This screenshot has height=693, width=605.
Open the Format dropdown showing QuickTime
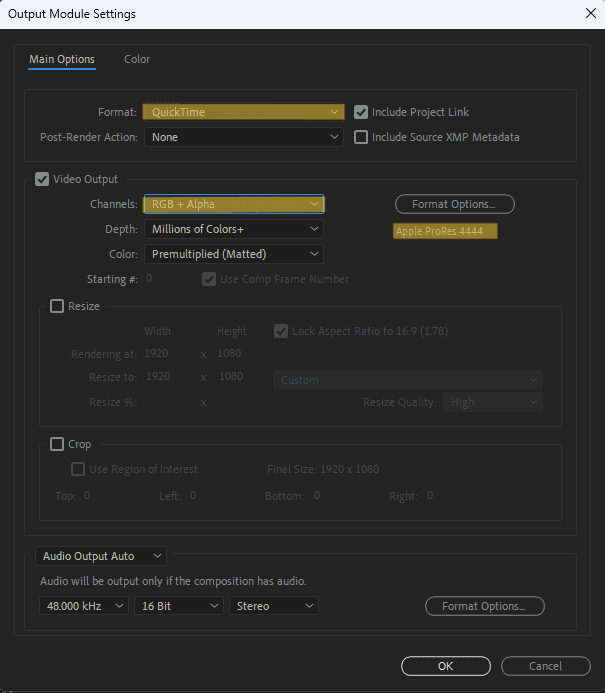pyautogui.click(x=243, y=112)
